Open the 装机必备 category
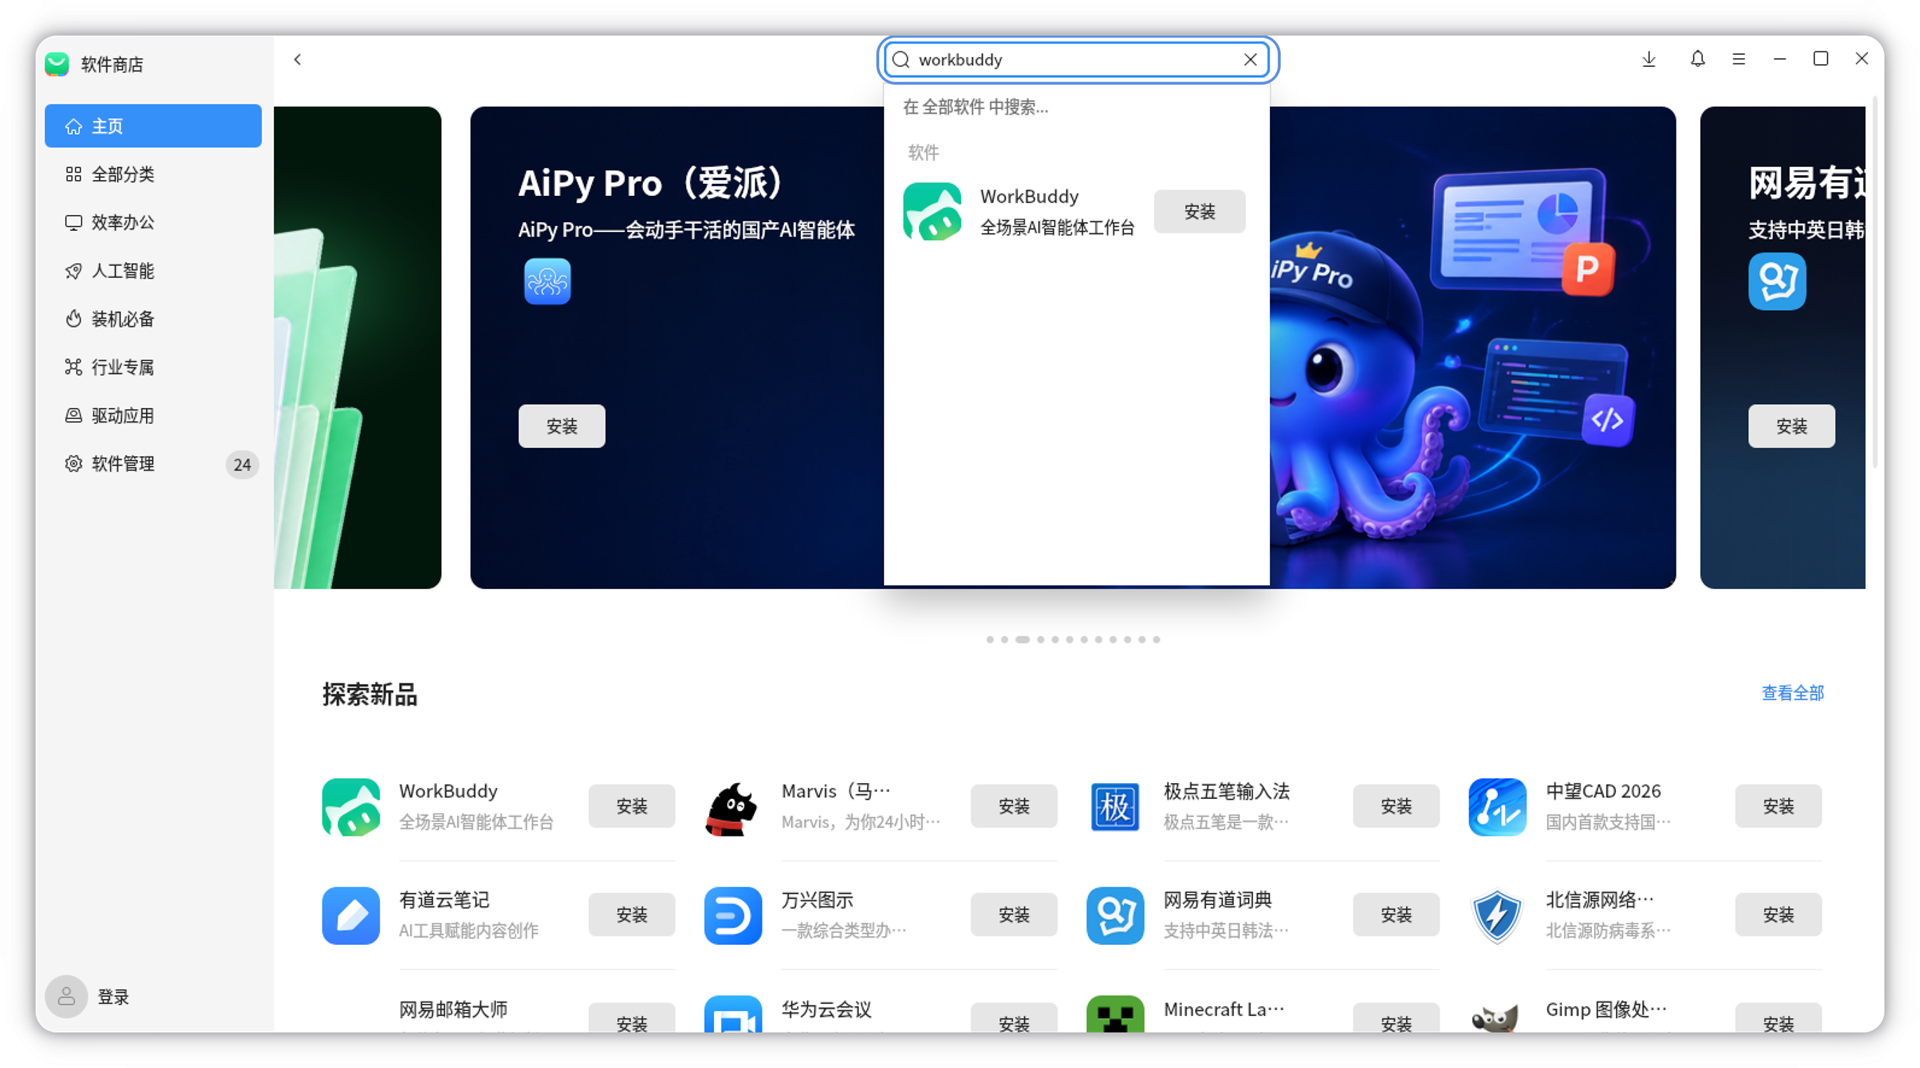 click(x=153, y=319)
